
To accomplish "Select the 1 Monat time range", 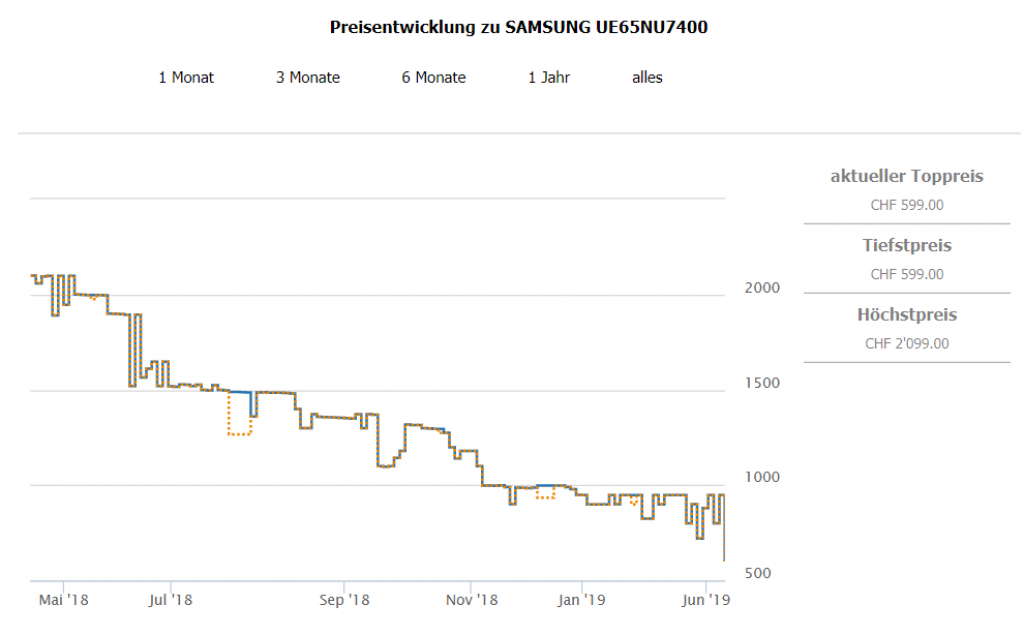I will click(186, 78).
